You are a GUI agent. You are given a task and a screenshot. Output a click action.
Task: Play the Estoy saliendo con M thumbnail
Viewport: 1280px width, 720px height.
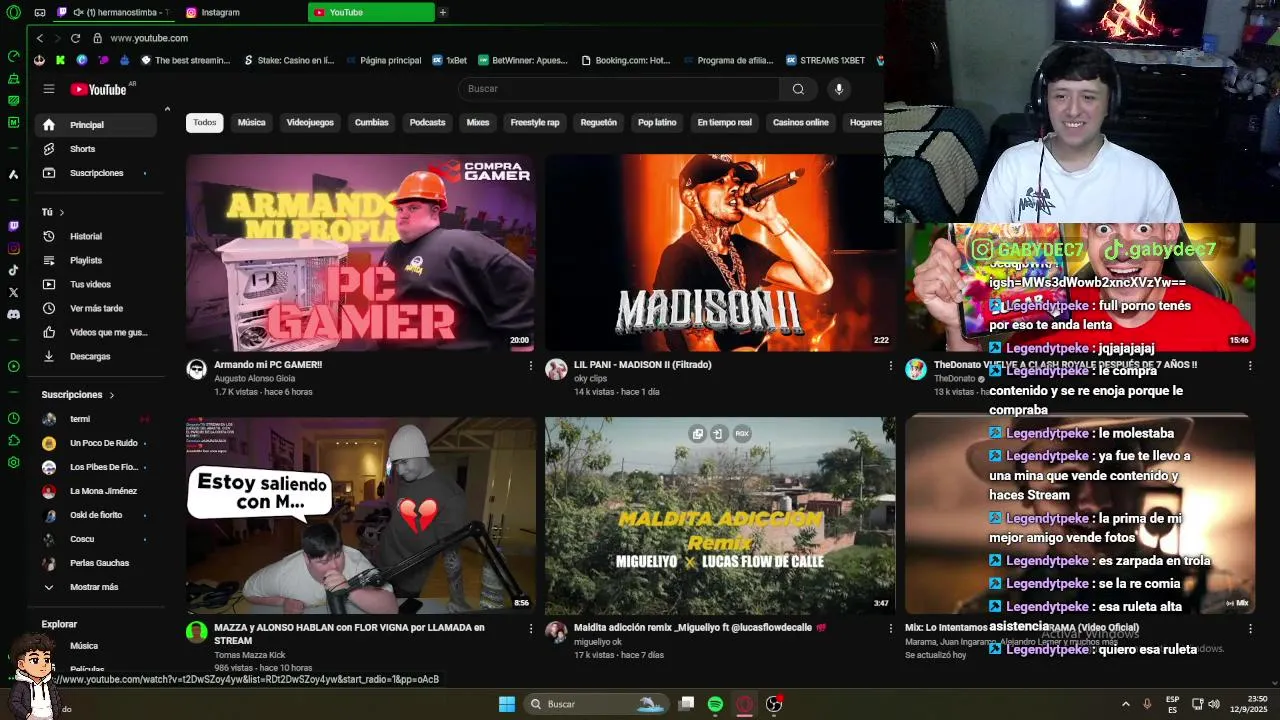click(360, 515)
